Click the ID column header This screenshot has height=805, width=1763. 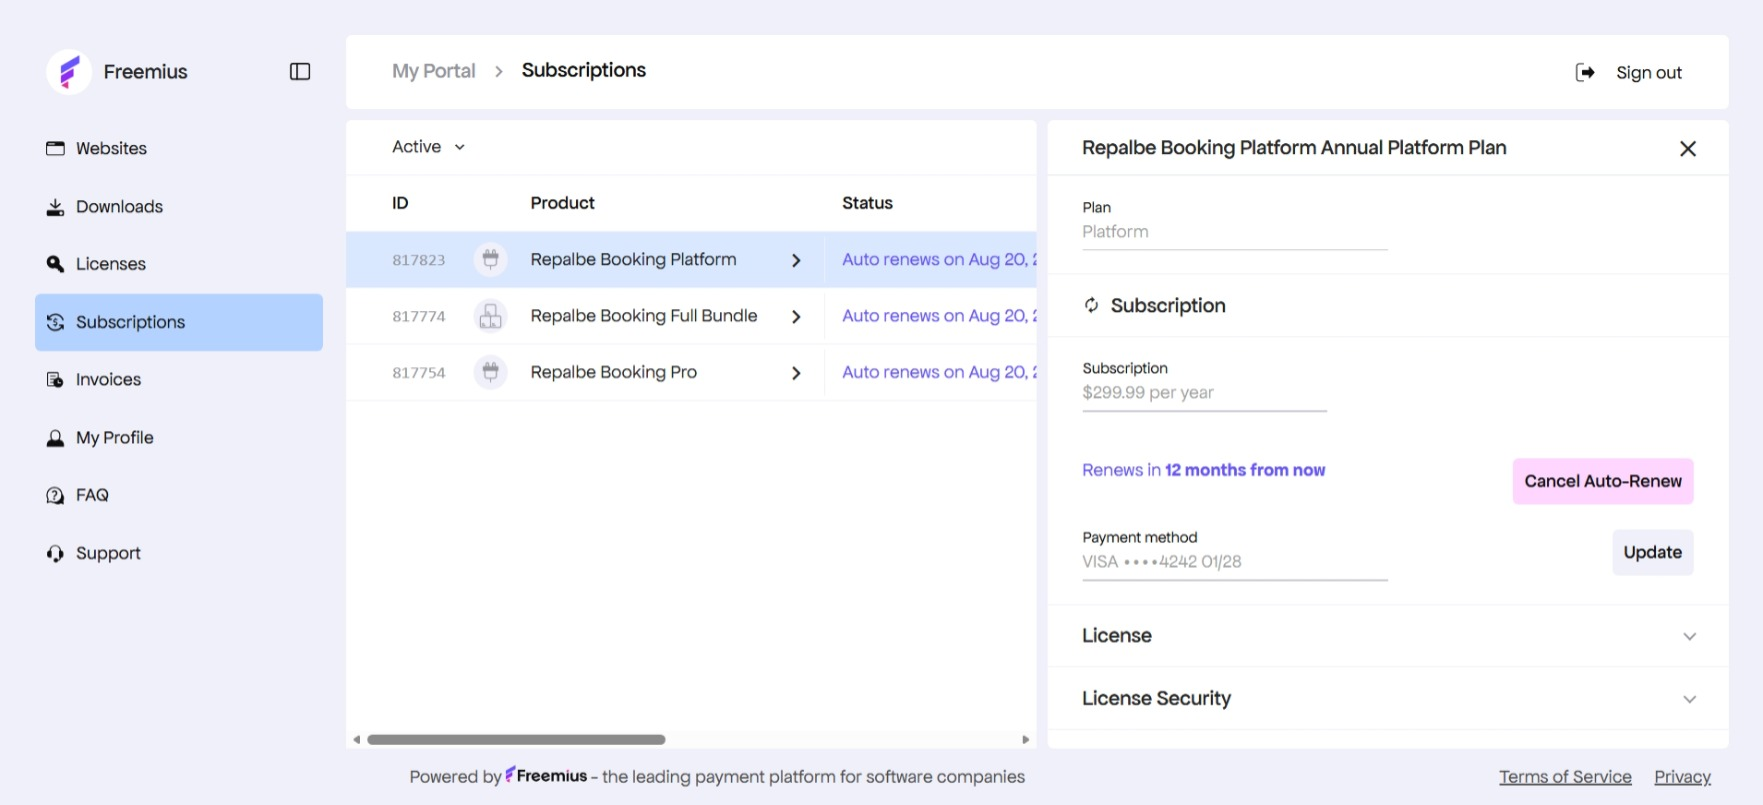pos(400,203)
